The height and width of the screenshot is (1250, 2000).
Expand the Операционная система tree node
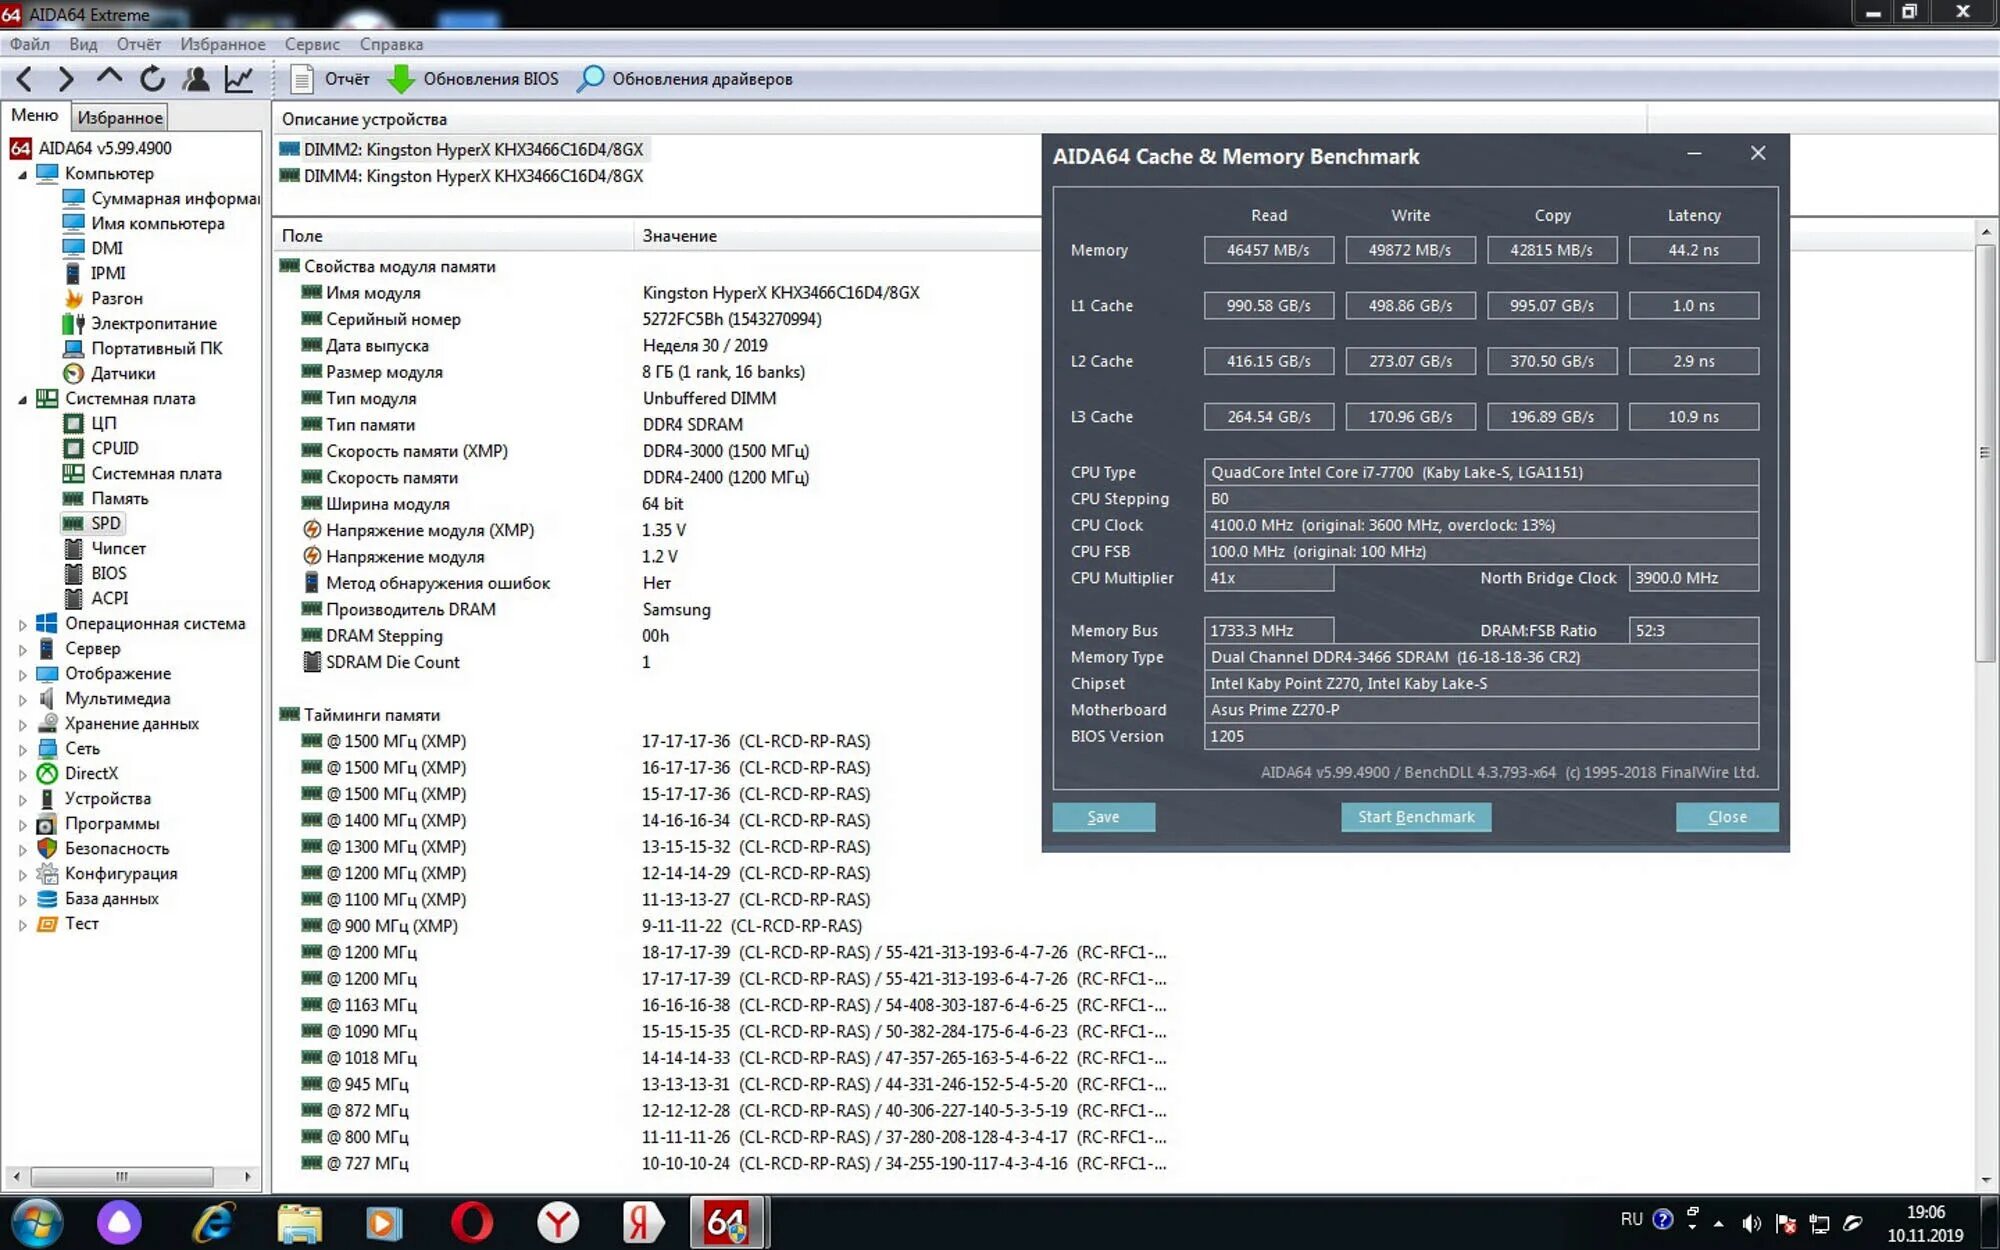click(22, 624)
